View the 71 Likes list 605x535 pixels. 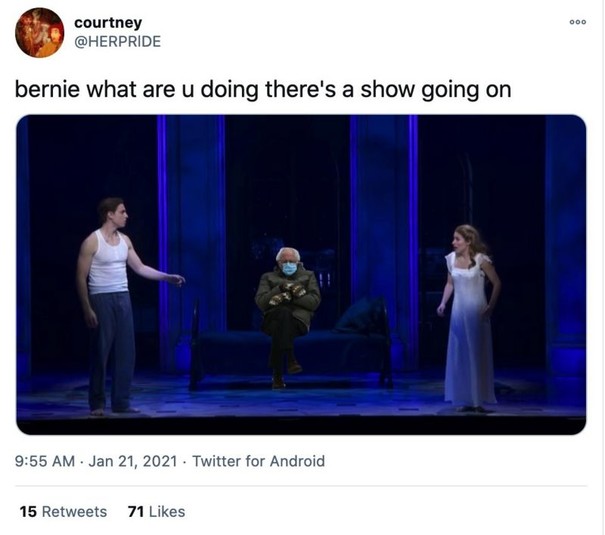(x=156, y=511)
